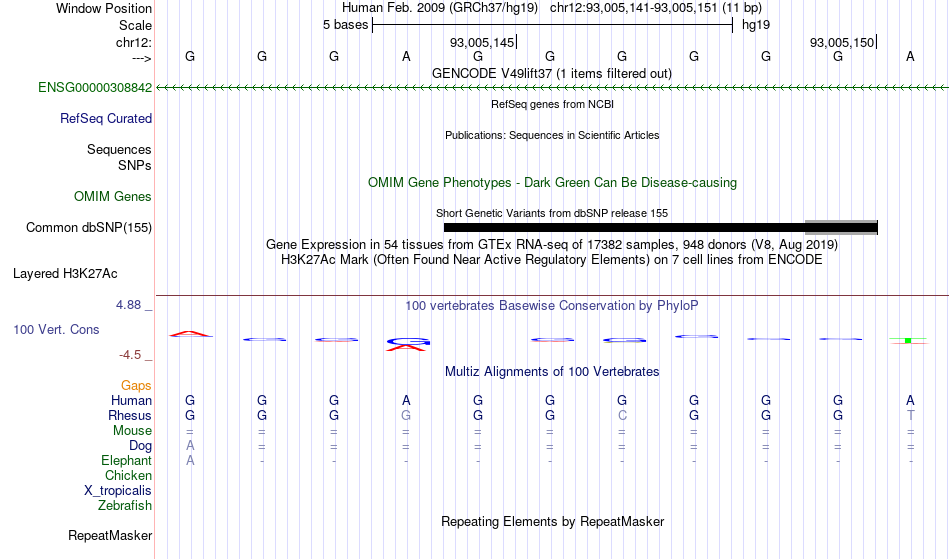
Task: Click the 93,005,150 position marker
Action: pyautogui.click(x=842, y=43)
